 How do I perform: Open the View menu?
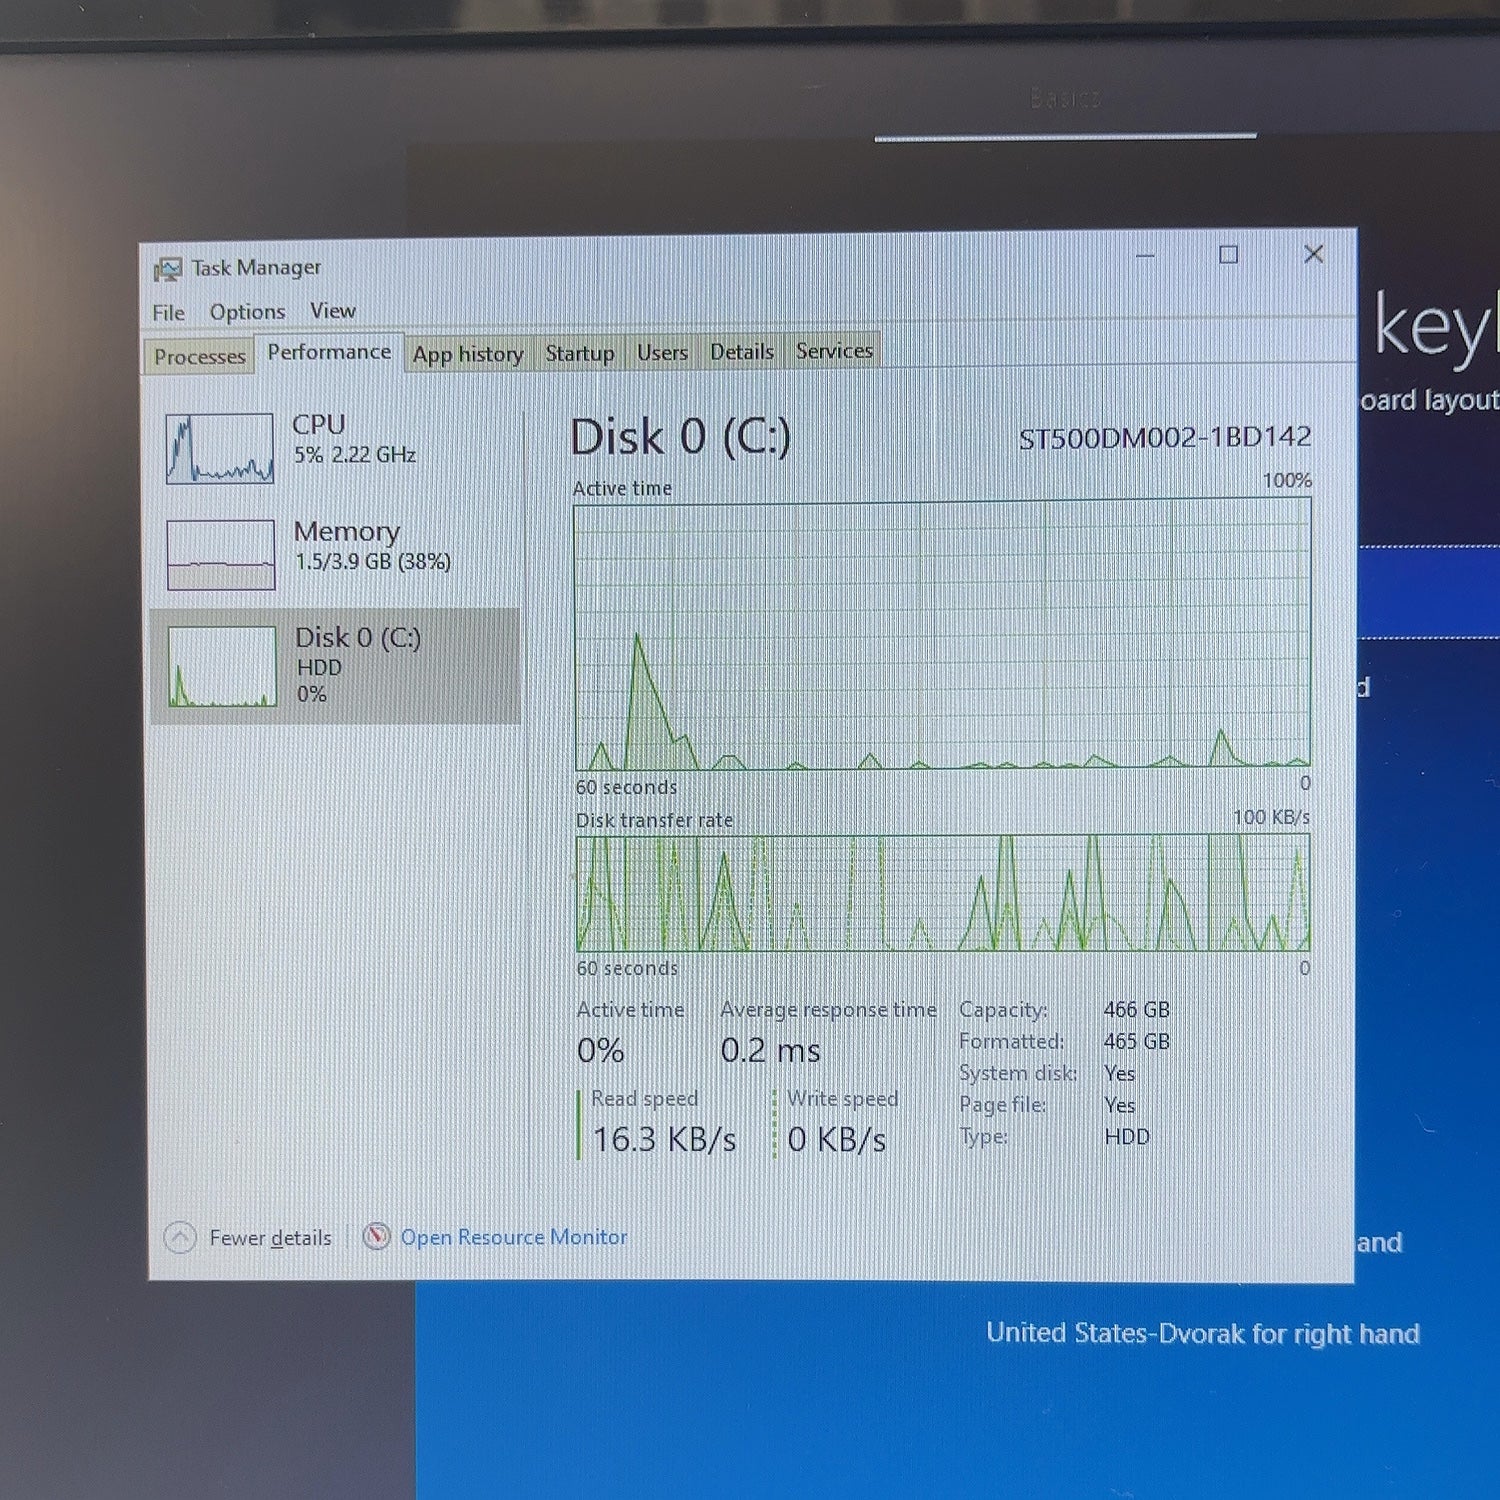pyautogui.click(x=333, y=311)
